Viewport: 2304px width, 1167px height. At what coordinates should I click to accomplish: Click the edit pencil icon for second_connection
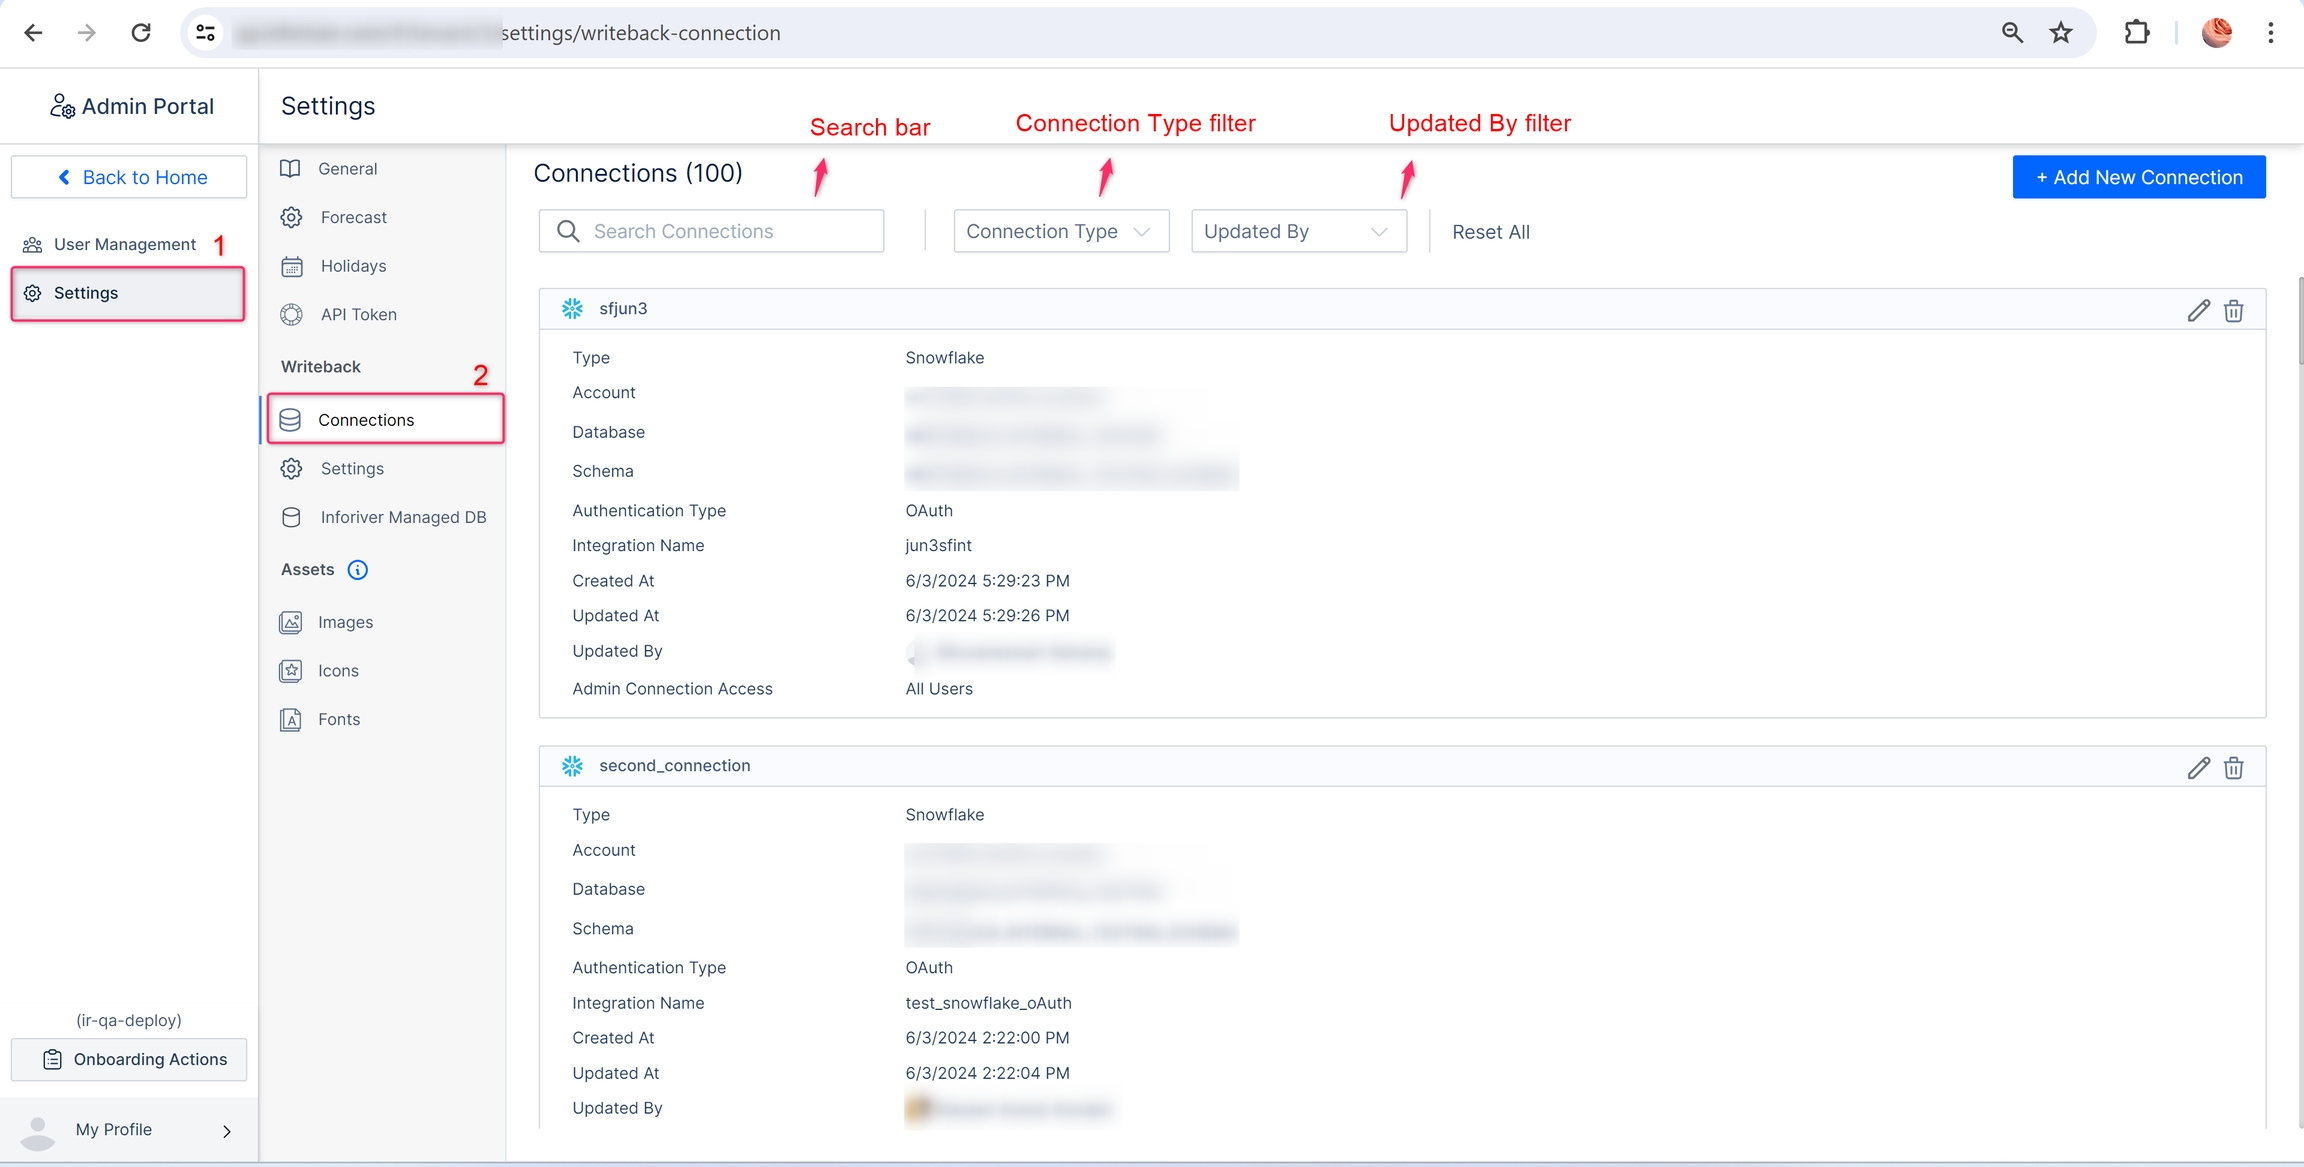point(2198,768)
